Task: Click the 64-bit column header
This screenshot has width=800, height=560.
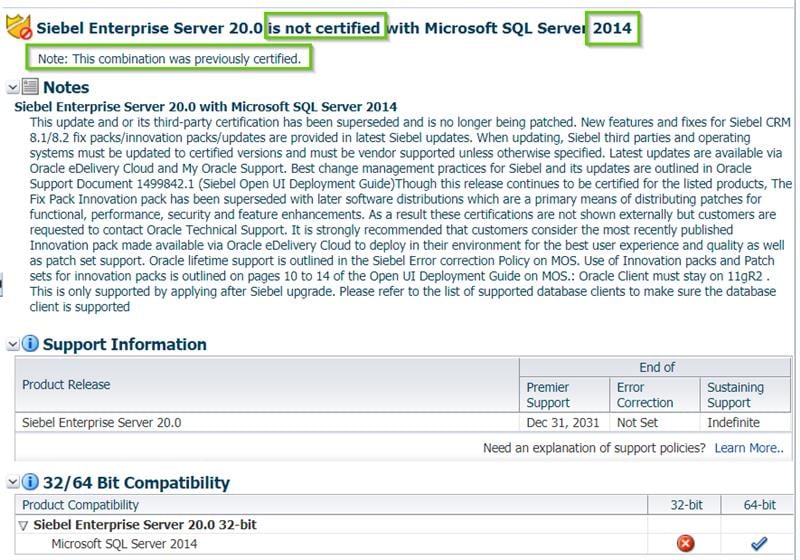Action: click(x=757, y=505)
